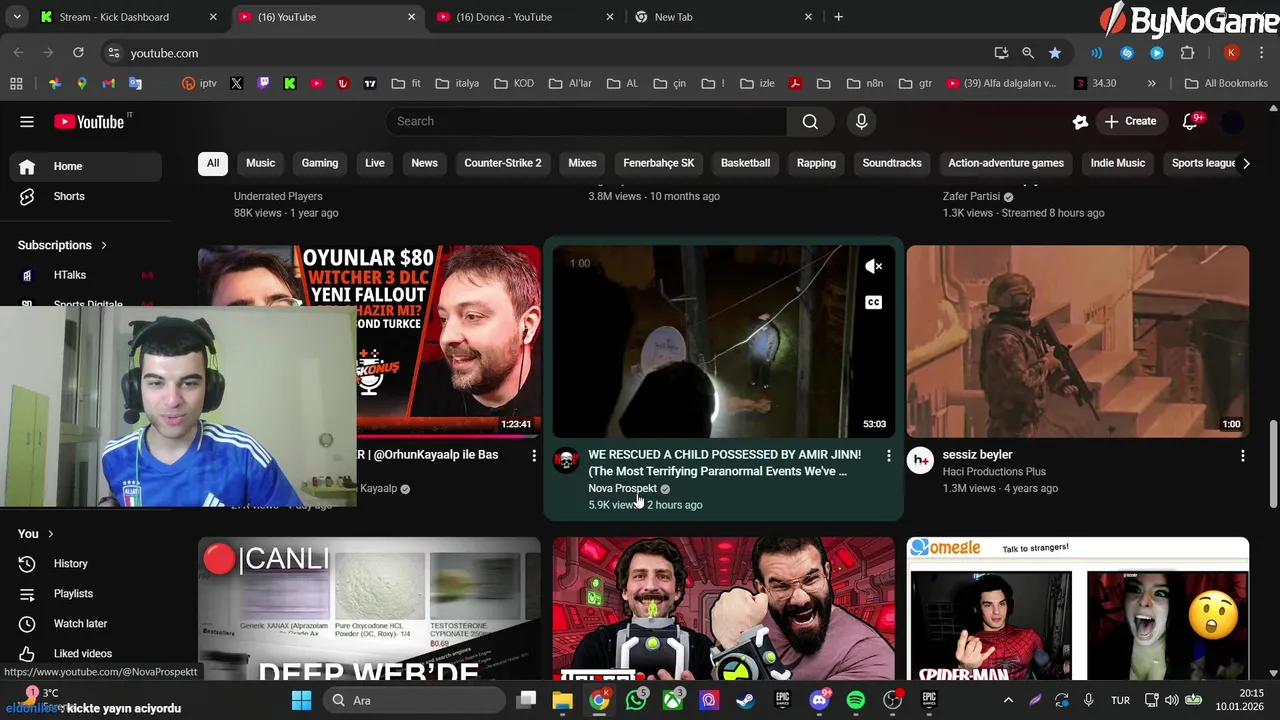
Task: Open the YouTube guide hamburger menu
Action: (x=27, y=122)
